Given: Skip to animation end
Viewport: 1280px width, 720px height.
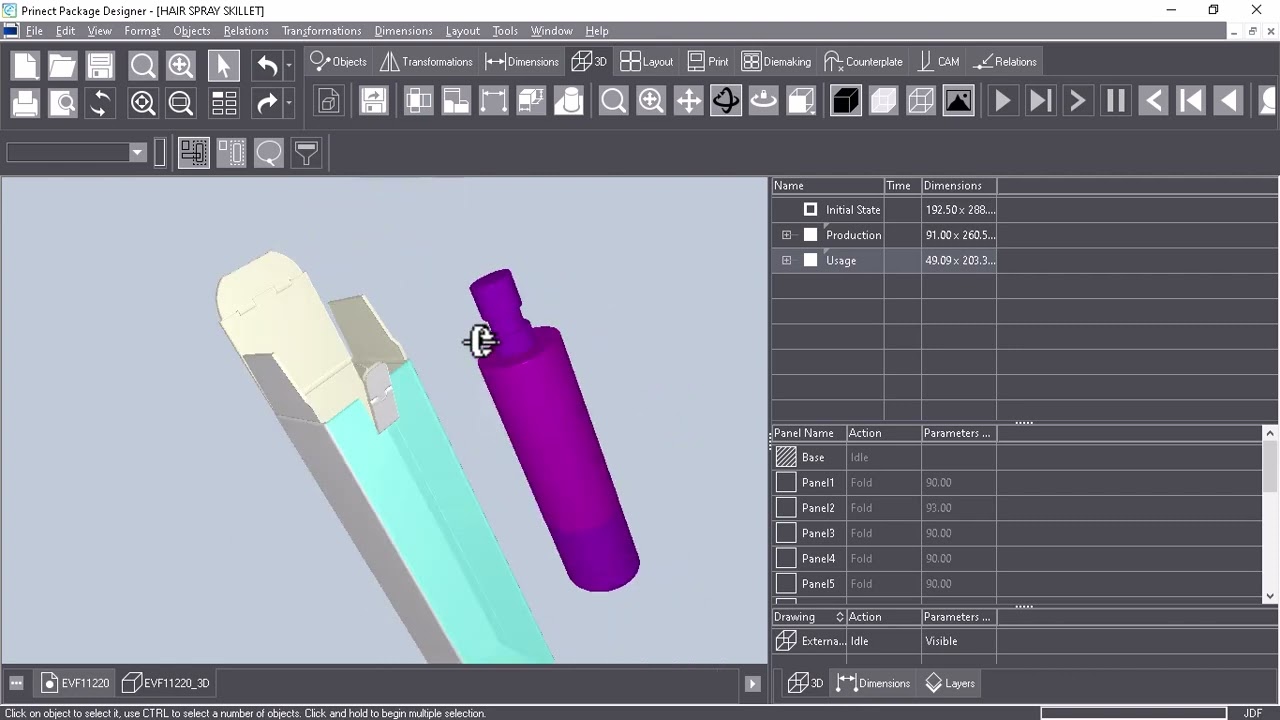Looking at the screenshot, I should coord(1040,101).
